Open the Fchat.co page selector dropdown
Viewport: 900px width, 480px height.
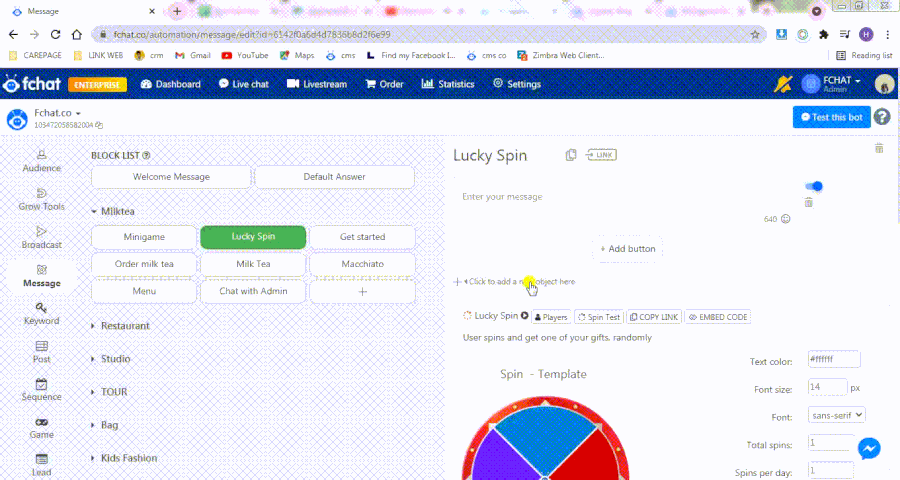(x=57, y=113)
